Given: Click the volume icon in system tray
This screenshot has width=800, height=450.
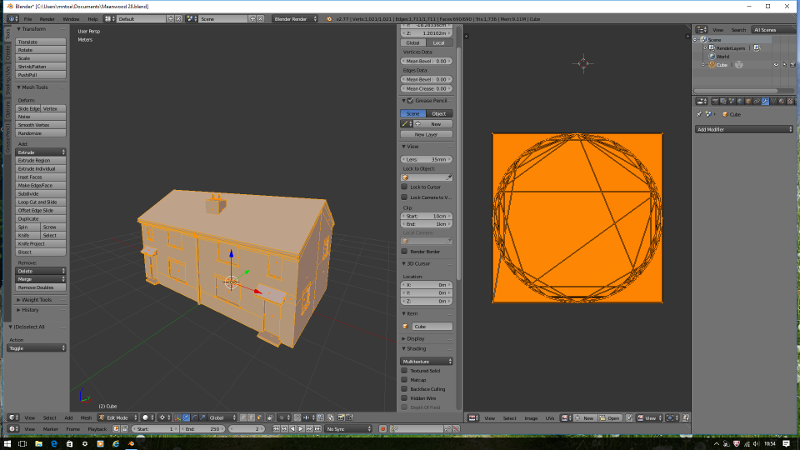Looking at the screenshot, I should [x=756, y=444].
